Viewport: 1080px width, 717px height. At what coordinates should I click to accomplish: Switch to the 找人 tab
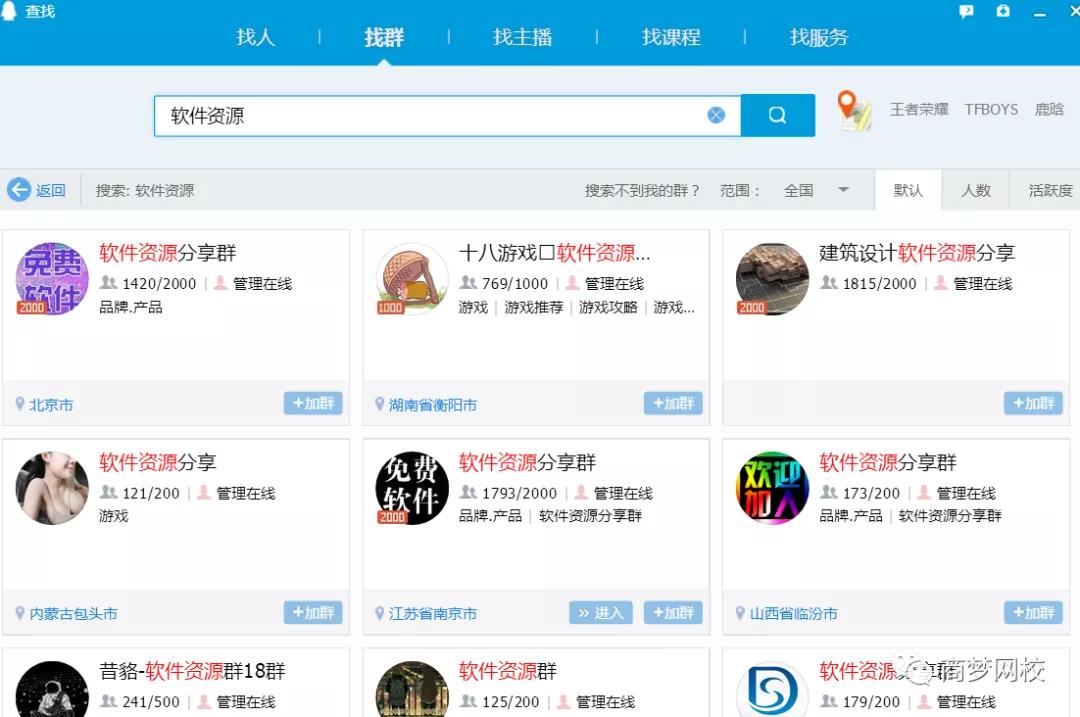point(254,38)
